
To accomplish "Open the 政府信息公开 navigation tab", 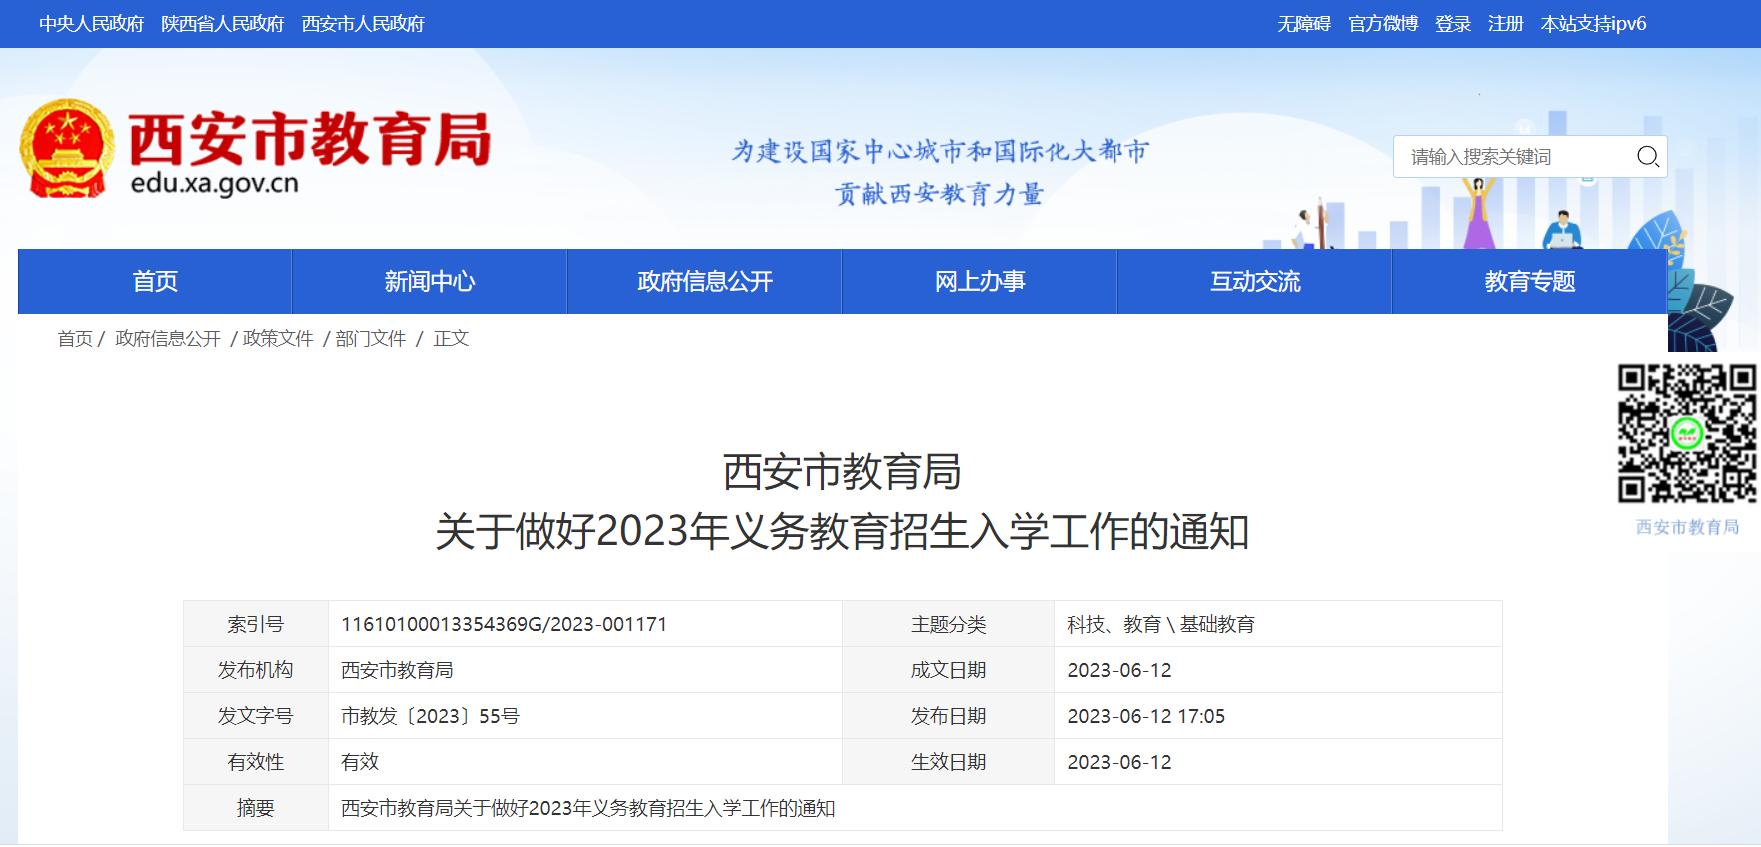I will [705, 282].
